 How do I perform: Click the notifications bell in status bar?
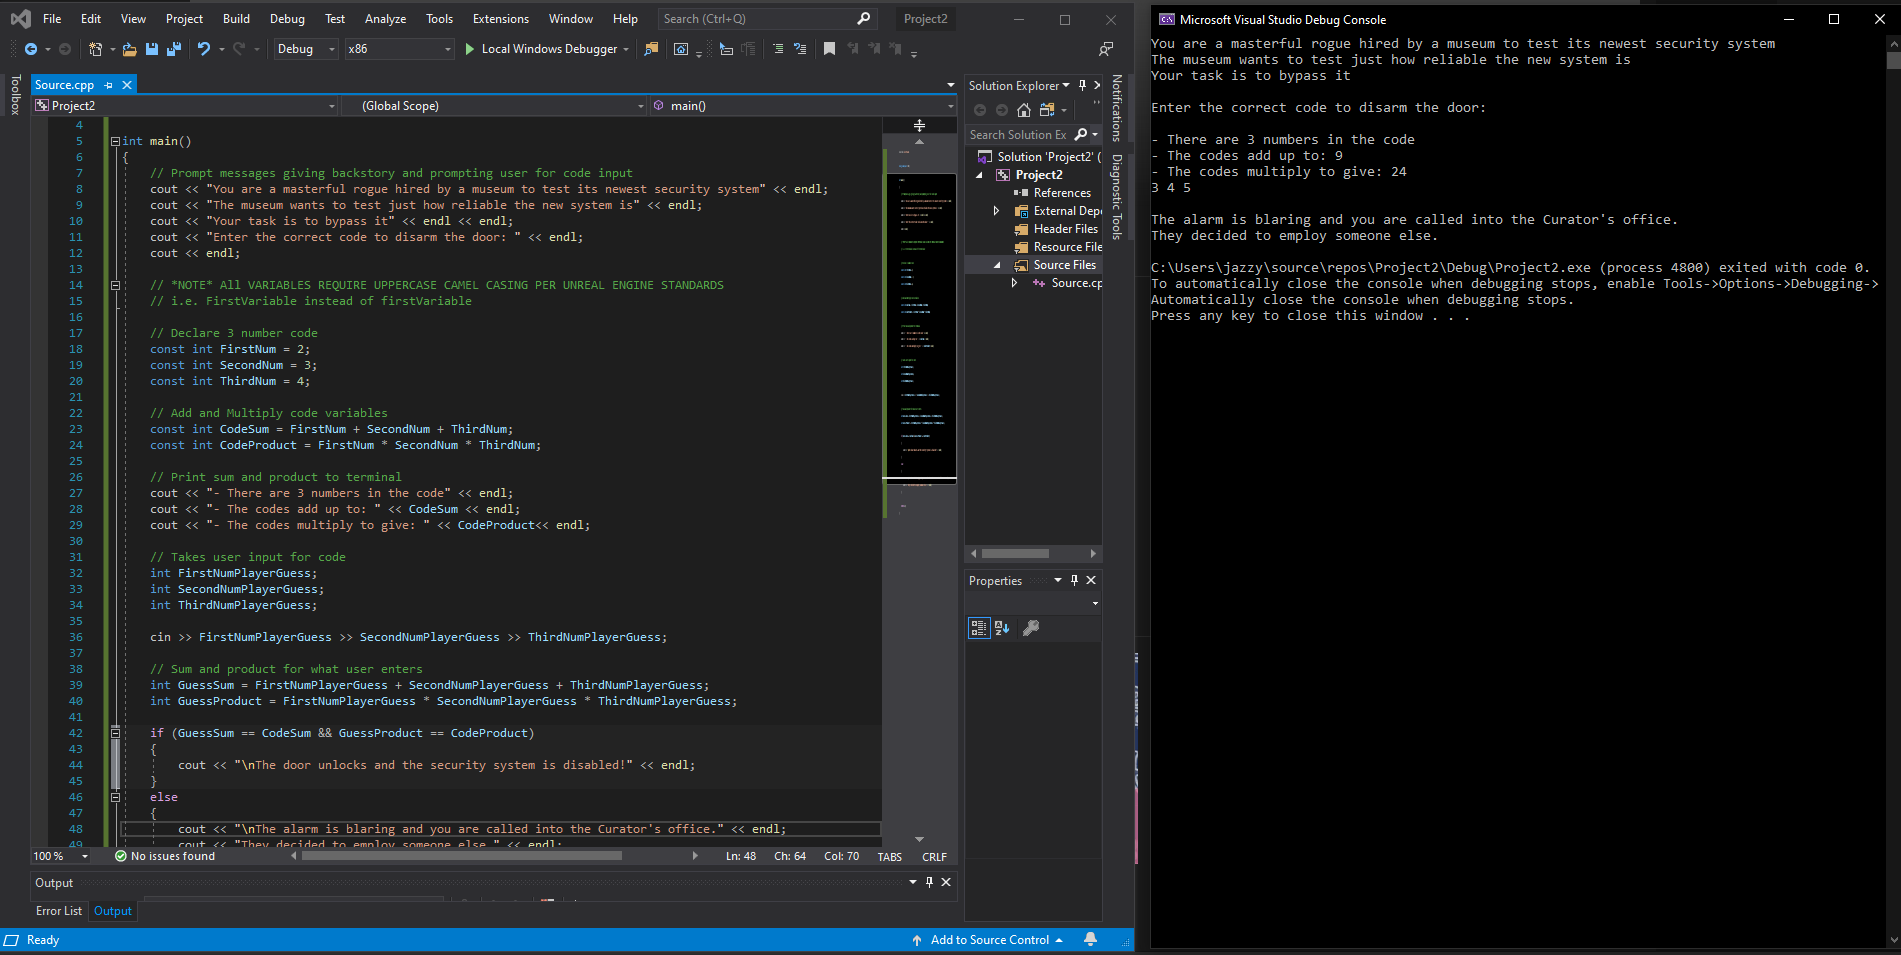click(x=1090, y=940)
